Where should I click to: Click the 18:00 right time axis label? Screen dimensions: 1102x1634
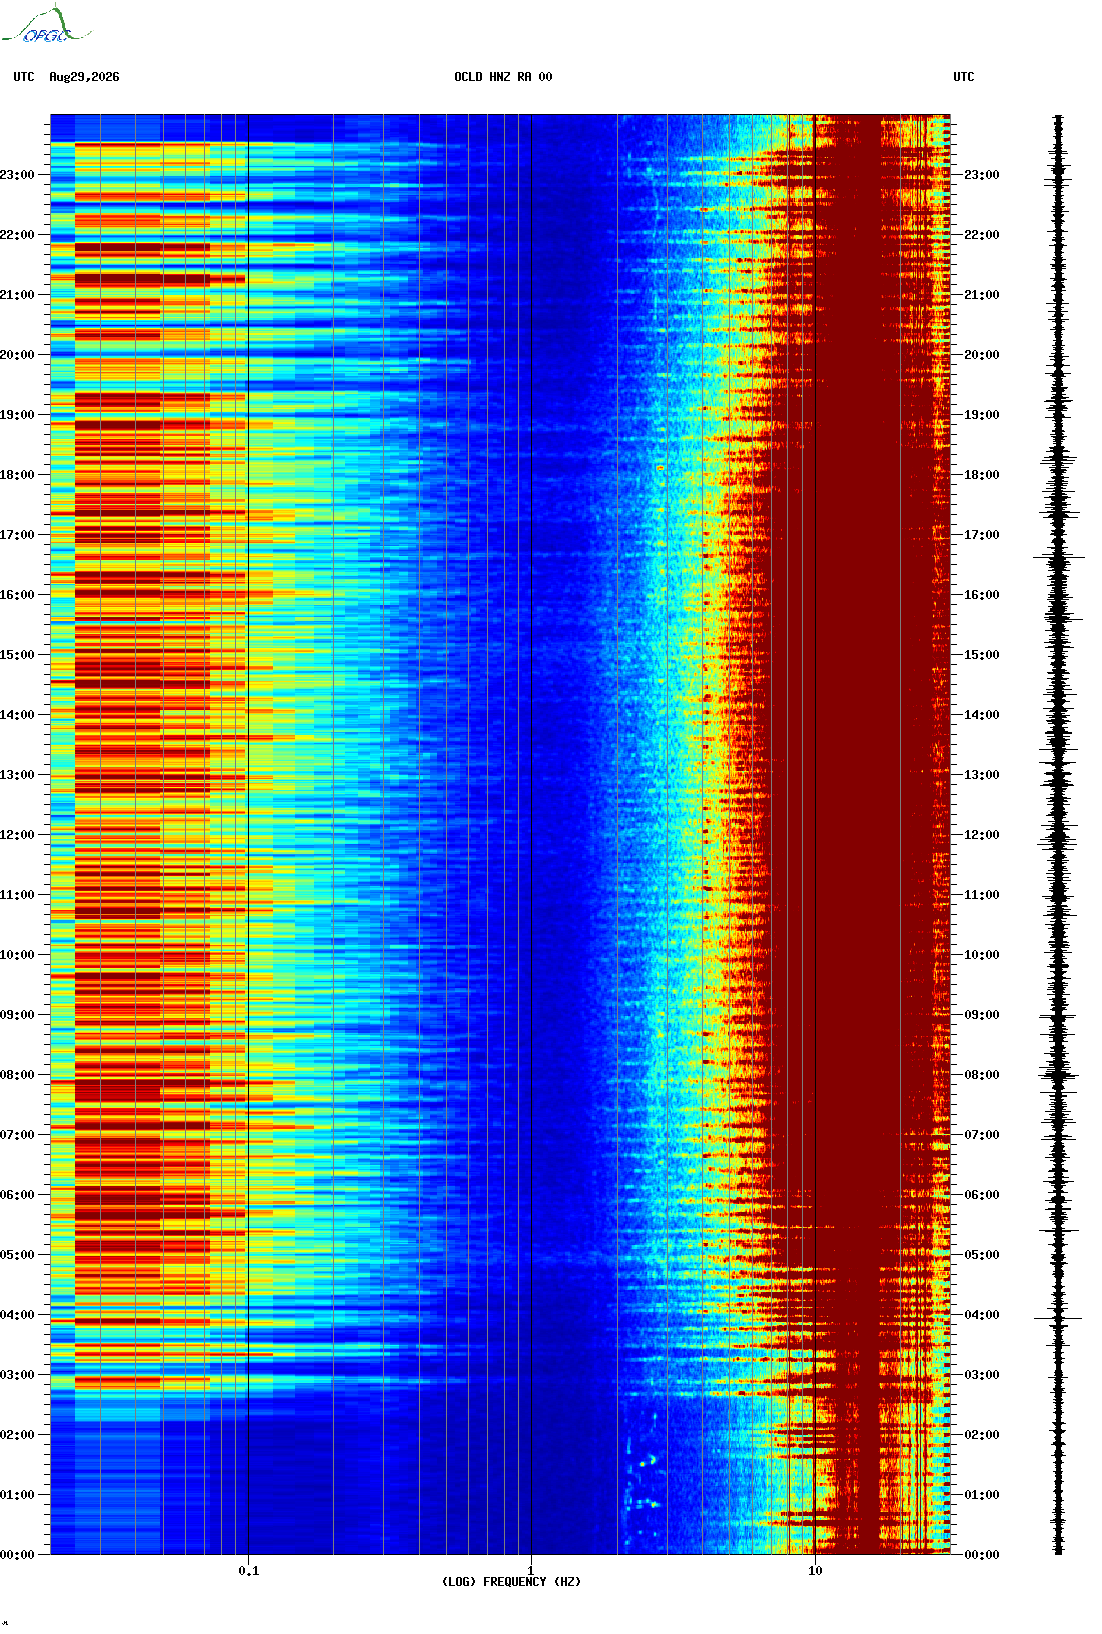point(981,475)
